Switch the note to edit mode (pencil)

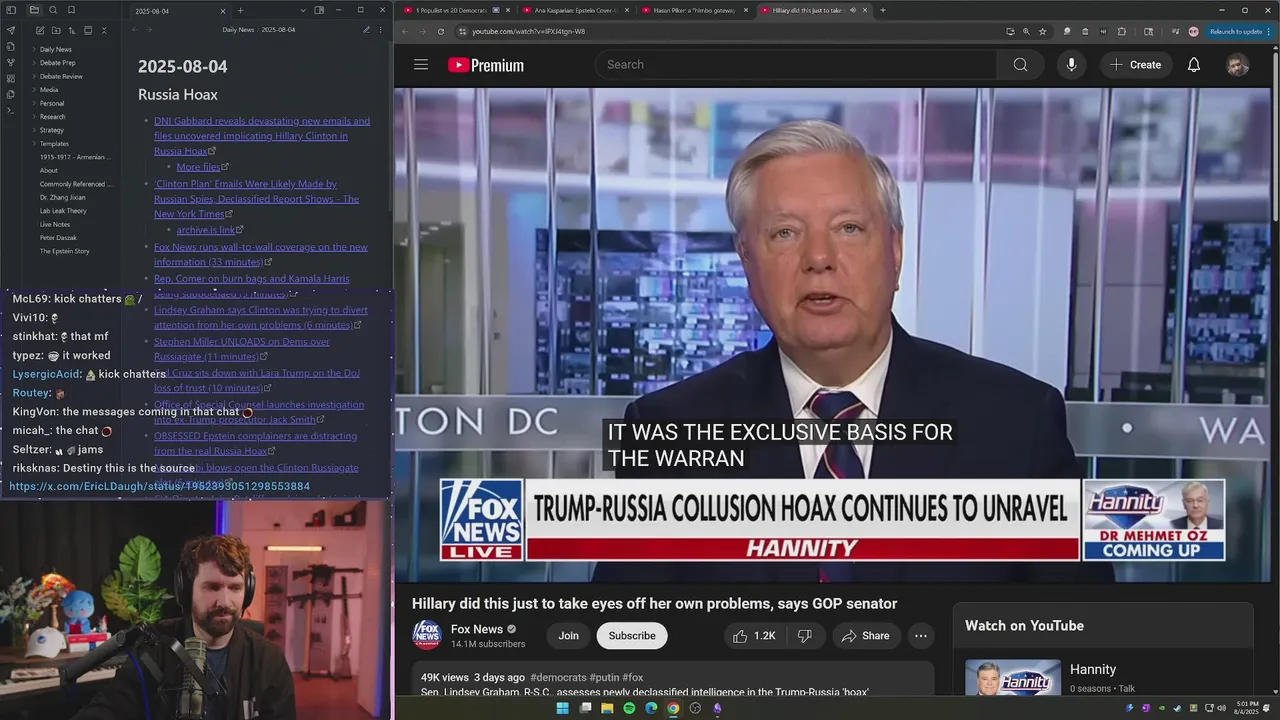[x=366, y=30]
